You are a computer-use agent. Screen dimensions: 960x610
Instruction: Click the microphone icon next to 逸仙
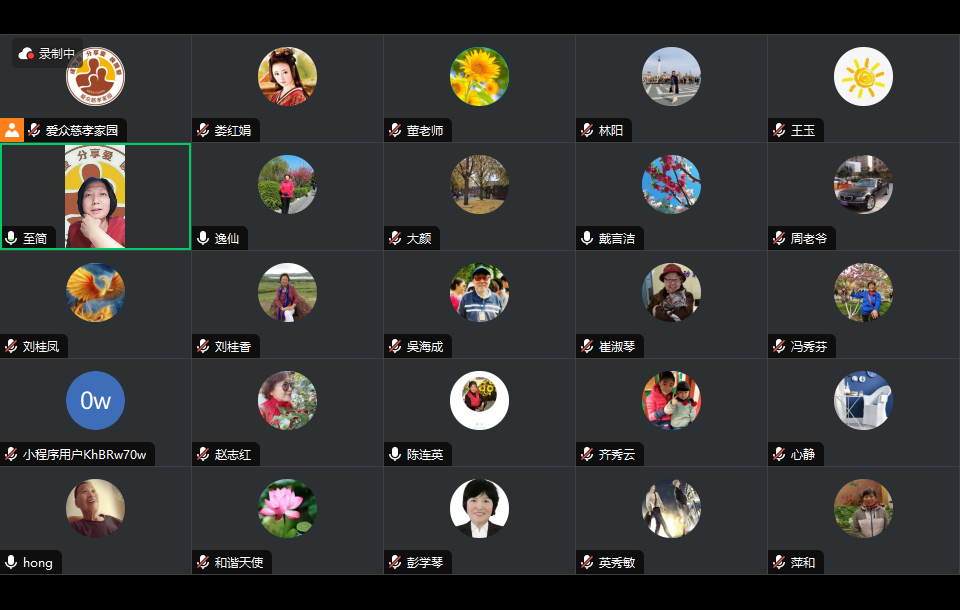click(203, 238)
